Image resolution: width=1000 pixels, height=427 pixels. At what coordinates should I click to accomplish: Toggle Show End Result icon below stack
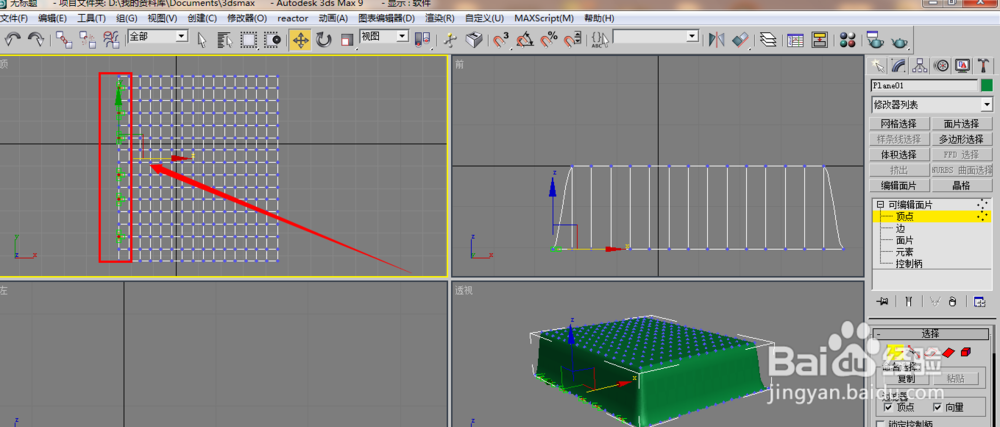(x=910, y=301)
